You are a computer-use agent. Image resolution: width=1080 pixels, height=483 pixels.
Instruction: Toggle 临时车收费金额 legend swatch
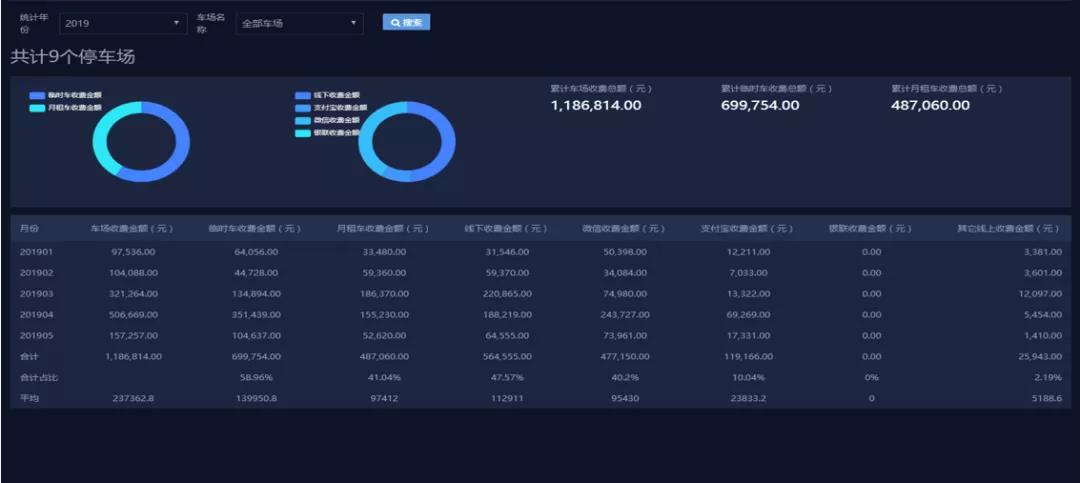pos(37,95)
